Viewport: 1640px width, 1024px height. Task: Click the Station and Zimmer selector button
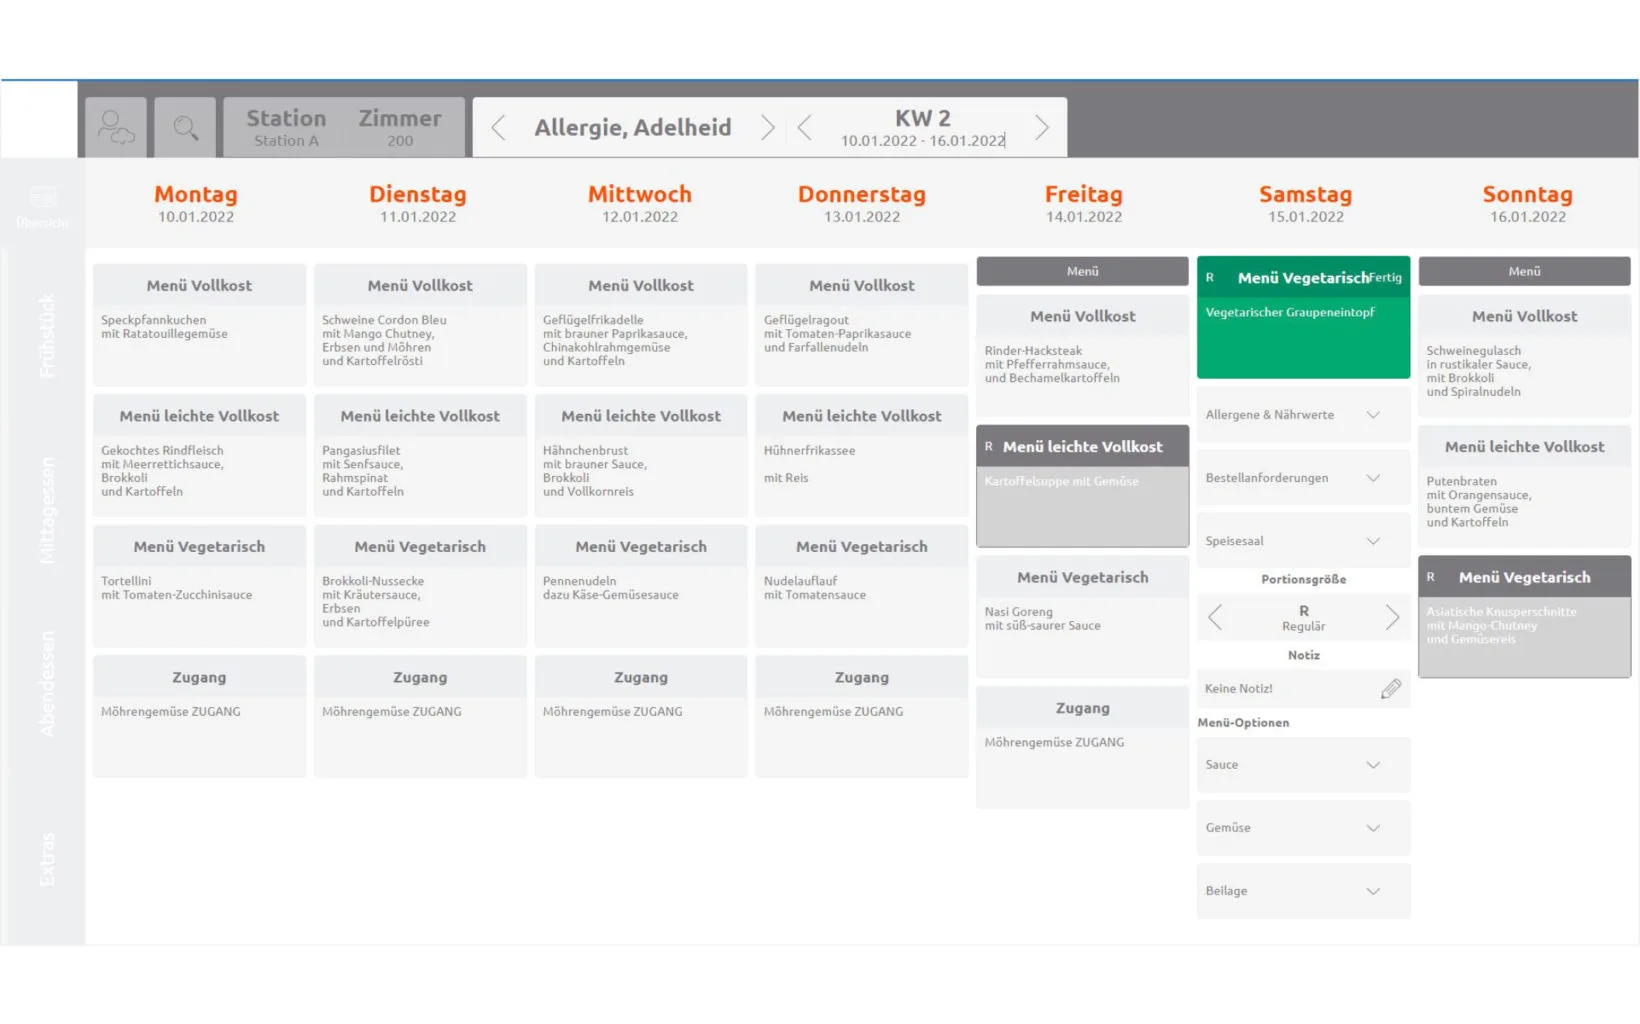click(344, 128)
